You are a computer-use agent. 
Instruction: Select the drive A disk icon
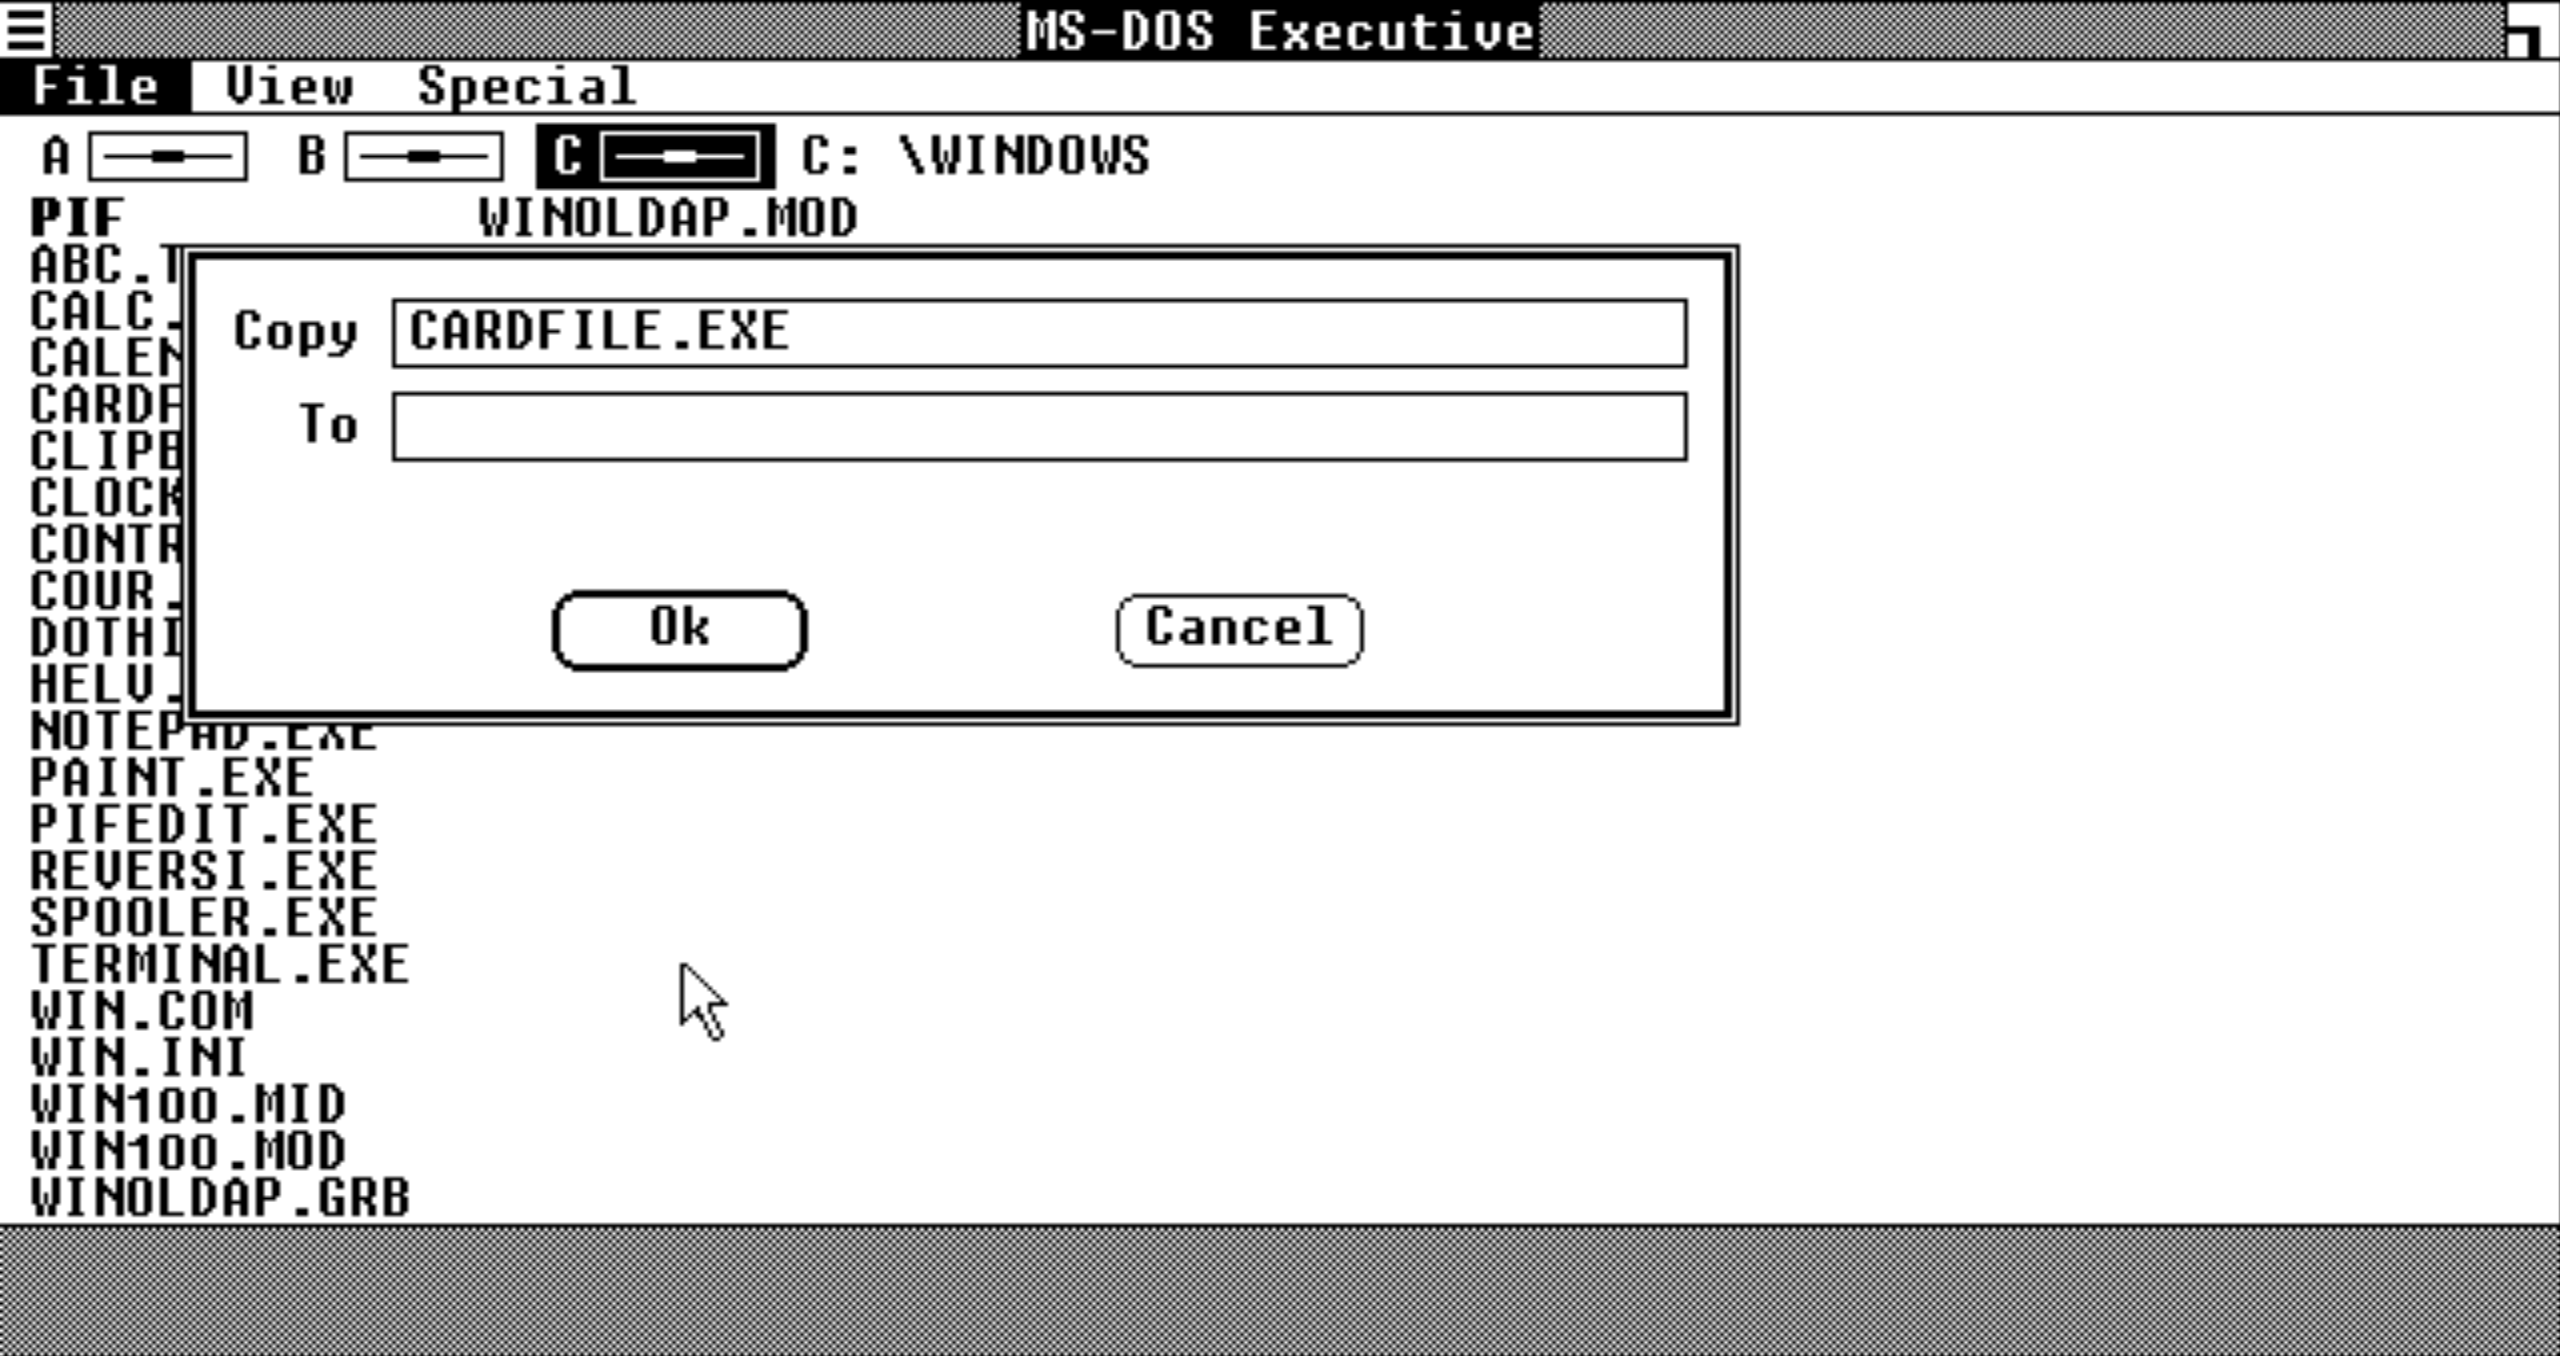(x=167, y=157)
